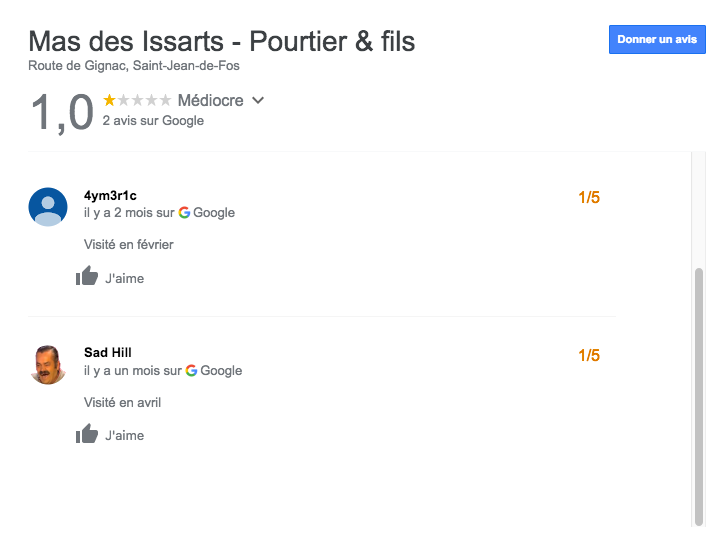This screenshot has width=727, height=541.
Task: Expand the Médiocre rating chevron
Action: coord(258,100)
